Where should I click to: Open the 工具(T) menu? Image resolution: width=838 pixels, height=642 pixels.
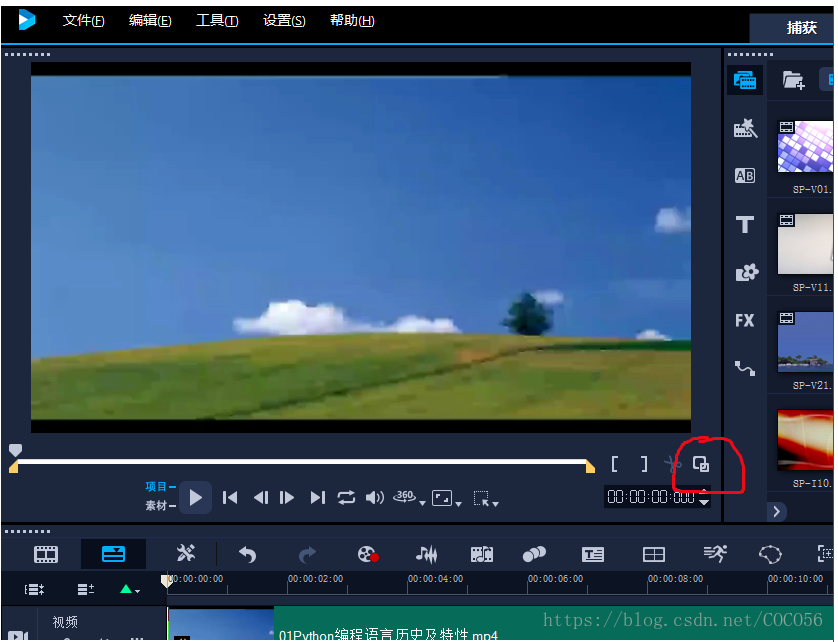(x=217, y=21)
